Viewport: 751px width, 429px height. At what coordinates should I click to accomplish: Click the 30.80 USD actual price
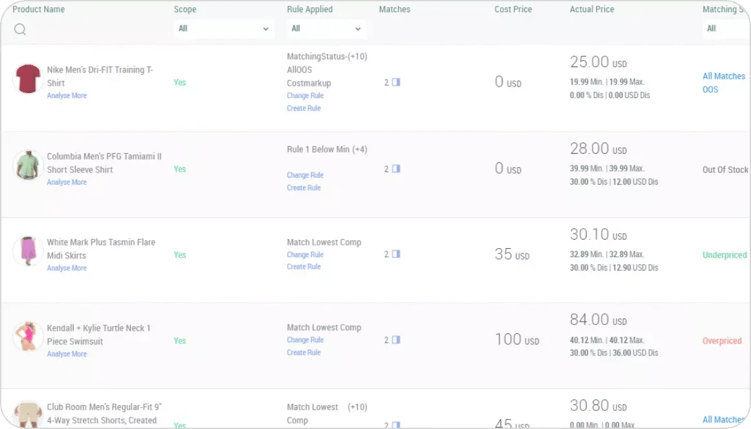(x=598, y=406)
